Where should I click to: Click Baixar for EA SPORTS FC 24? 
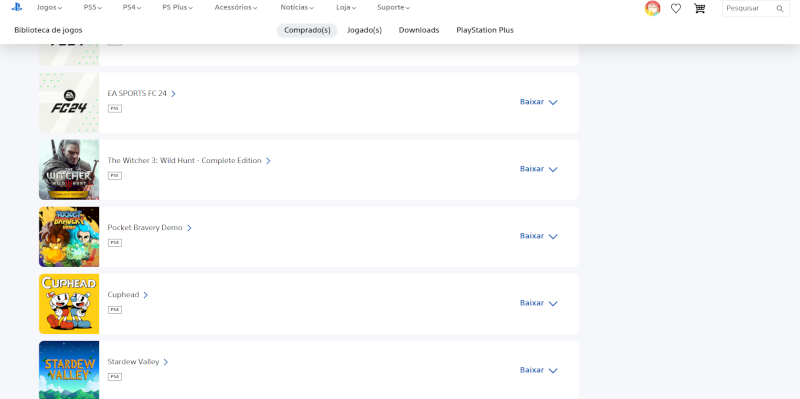pyautogui.click(x=532, y=102)
